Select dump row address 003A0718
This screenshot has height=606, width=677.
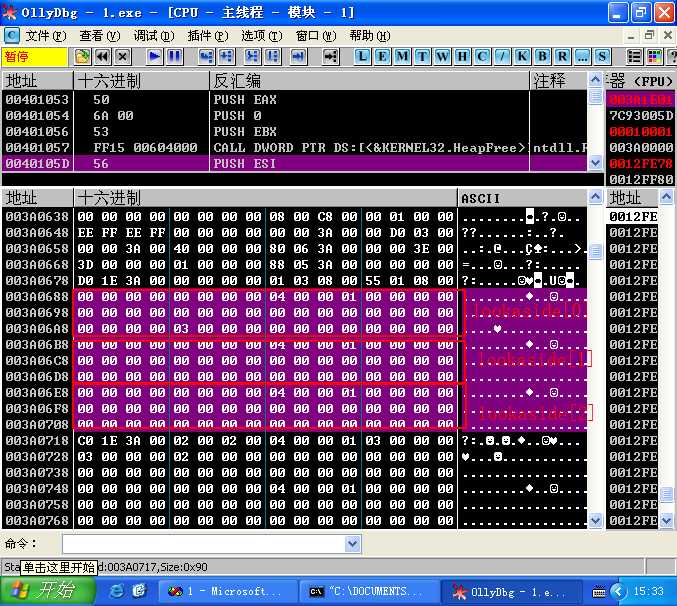coord(37,441)
